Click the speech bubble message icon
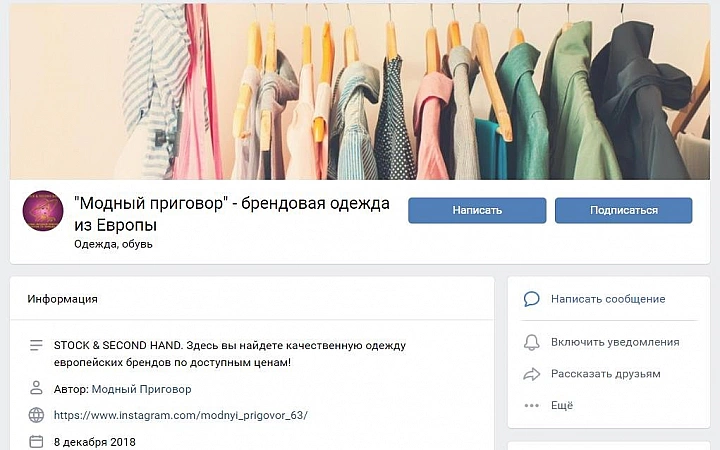 click(531, 299)
